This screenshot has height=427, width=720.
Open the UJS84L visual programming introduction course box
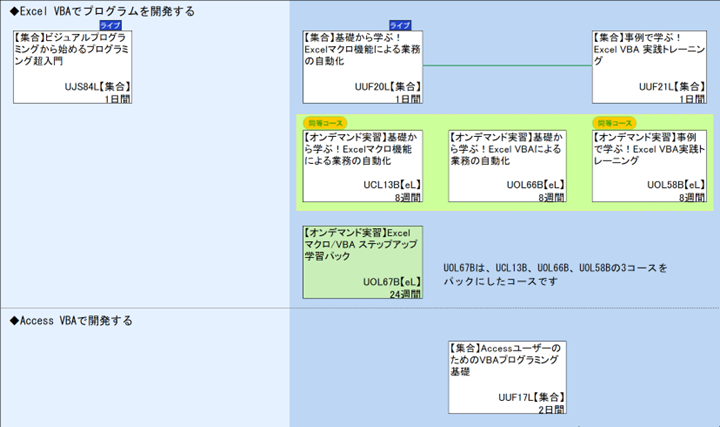(73, 67)
